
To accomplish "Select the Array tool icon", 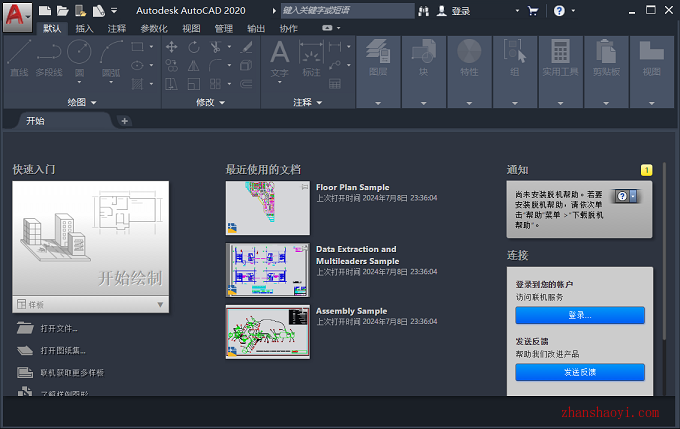I will (216, 84).
